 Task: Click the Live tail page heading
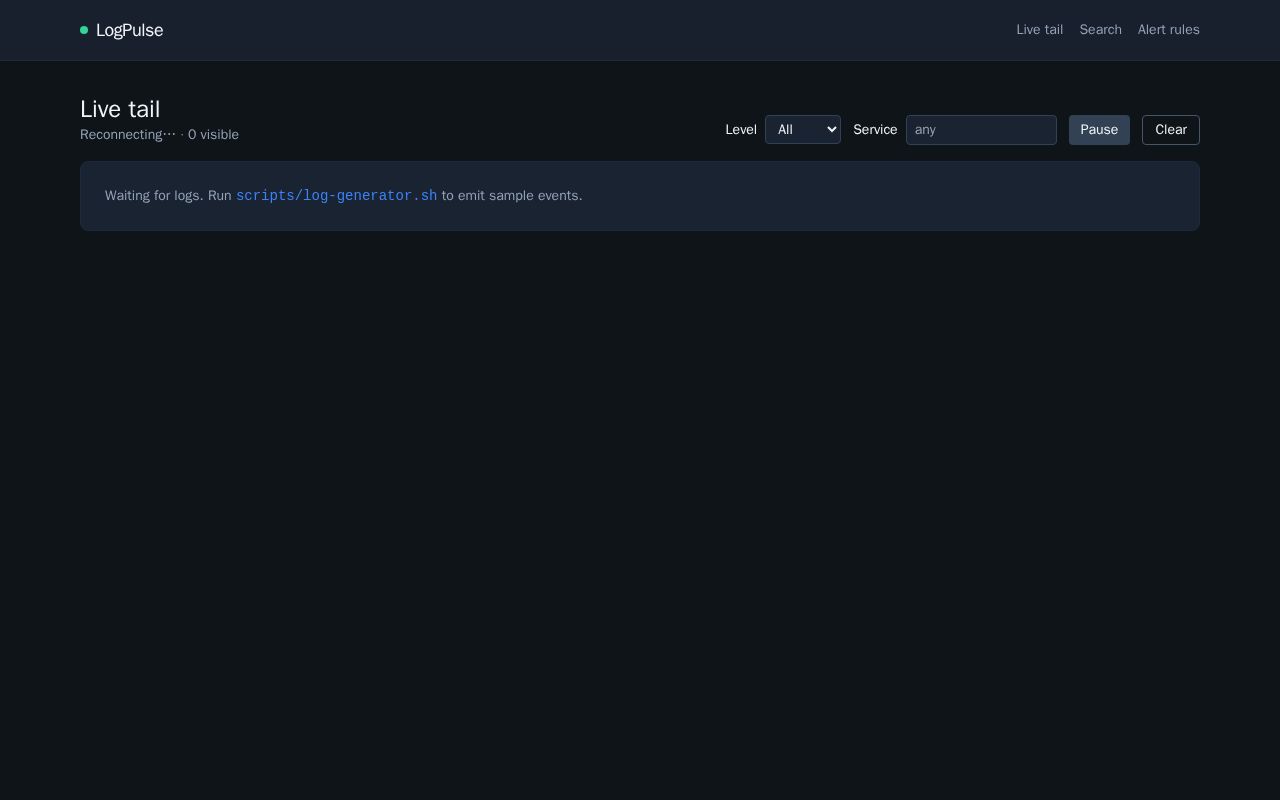(120, 109)
